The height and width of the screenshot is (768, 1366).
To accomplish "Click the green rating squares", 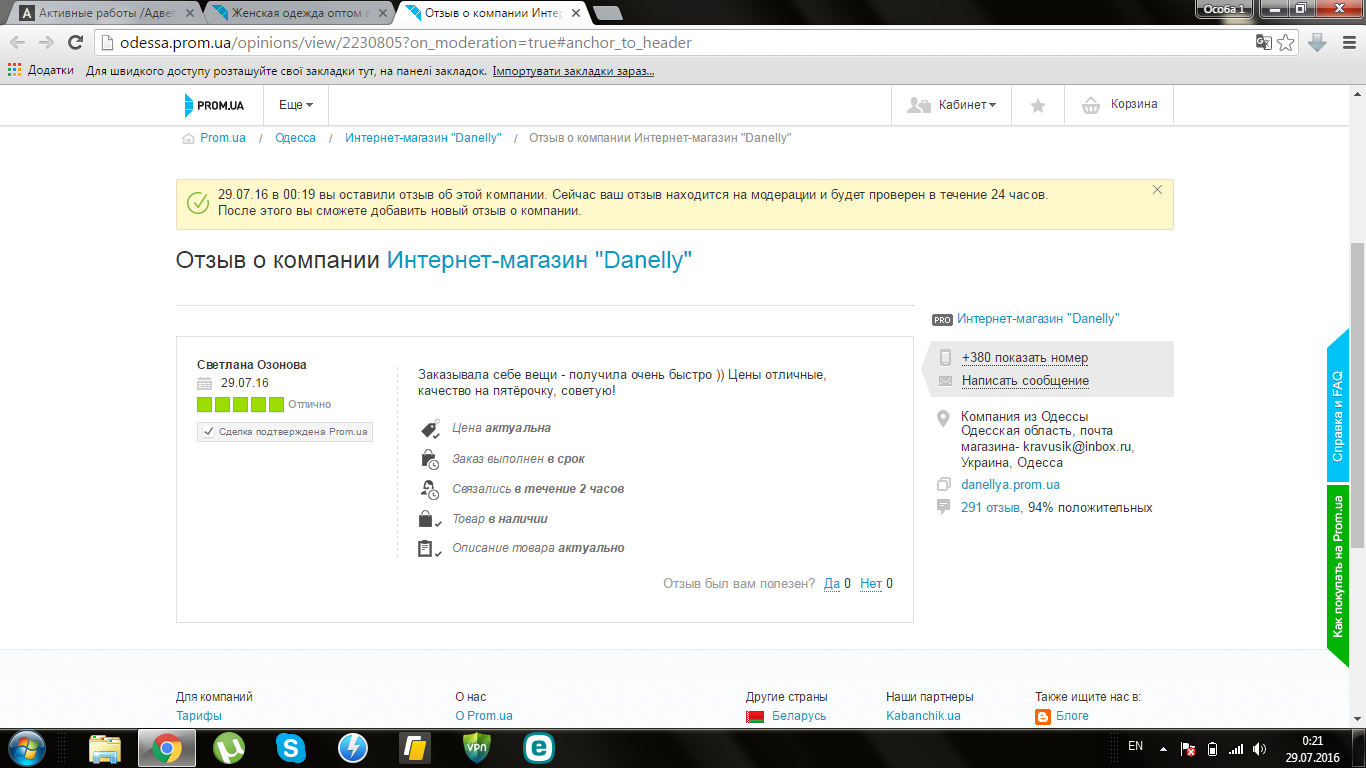I will pyautogui.click(x=240, y=405).
